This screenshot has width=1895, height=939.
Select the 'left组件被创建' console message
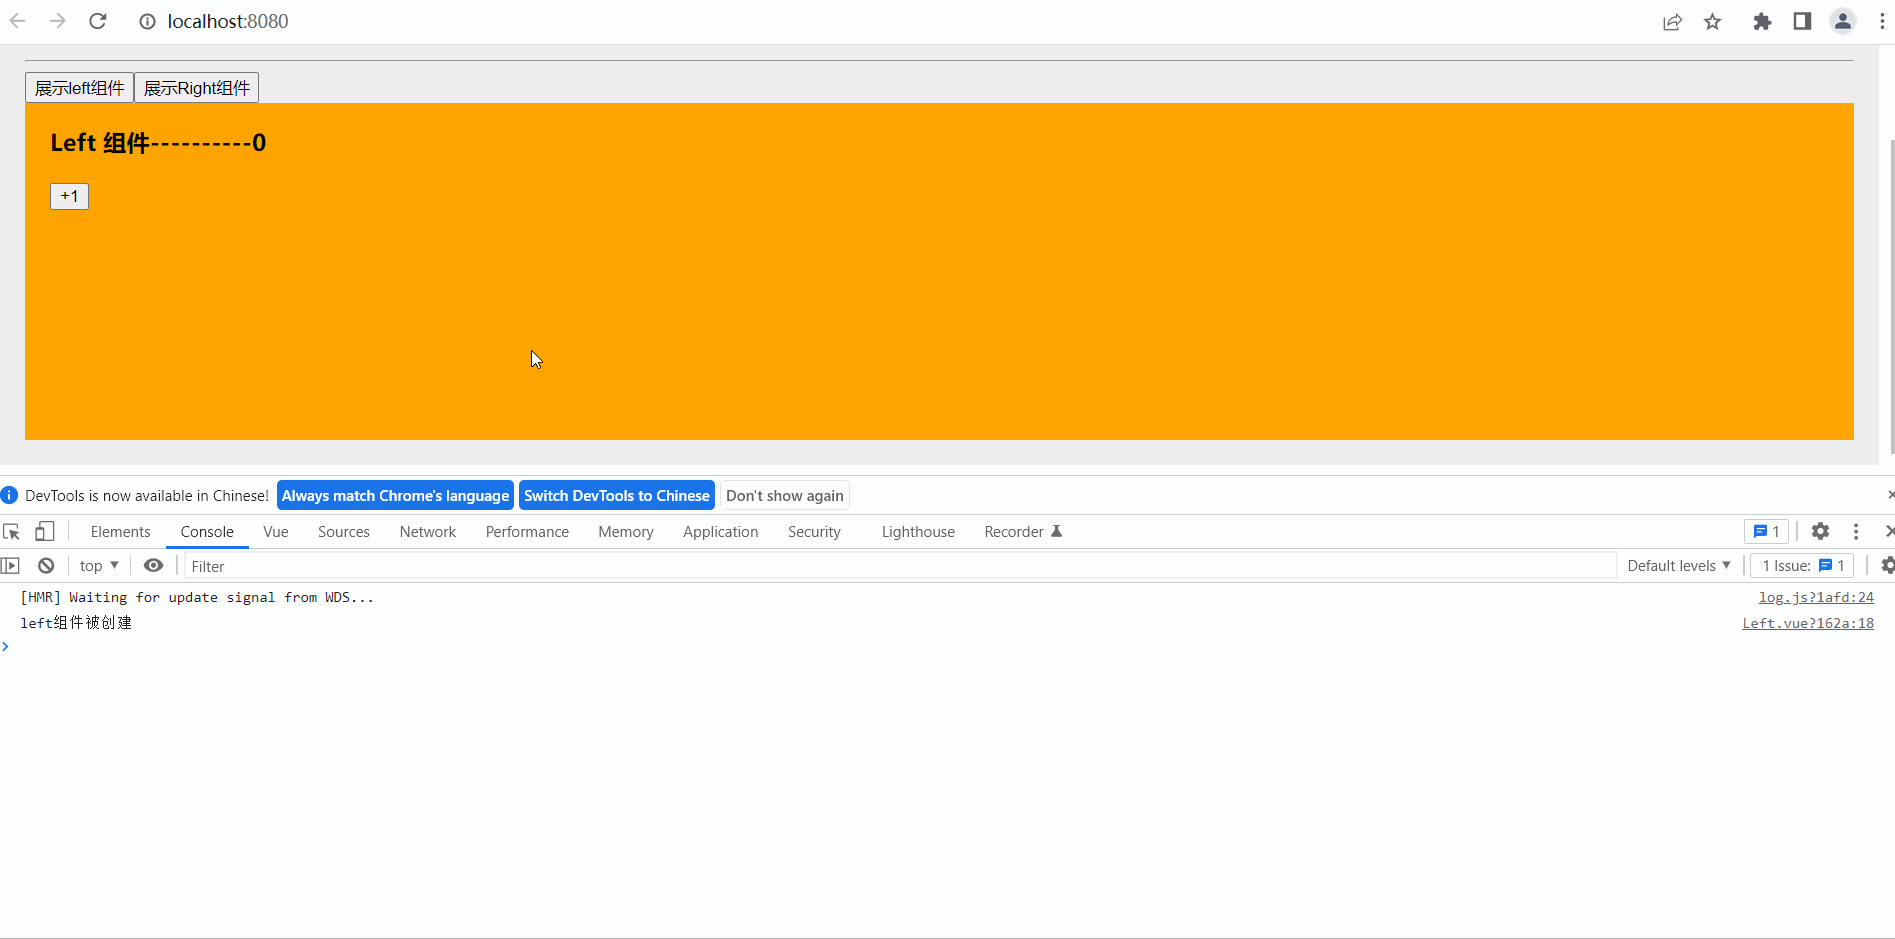(76, 623)
